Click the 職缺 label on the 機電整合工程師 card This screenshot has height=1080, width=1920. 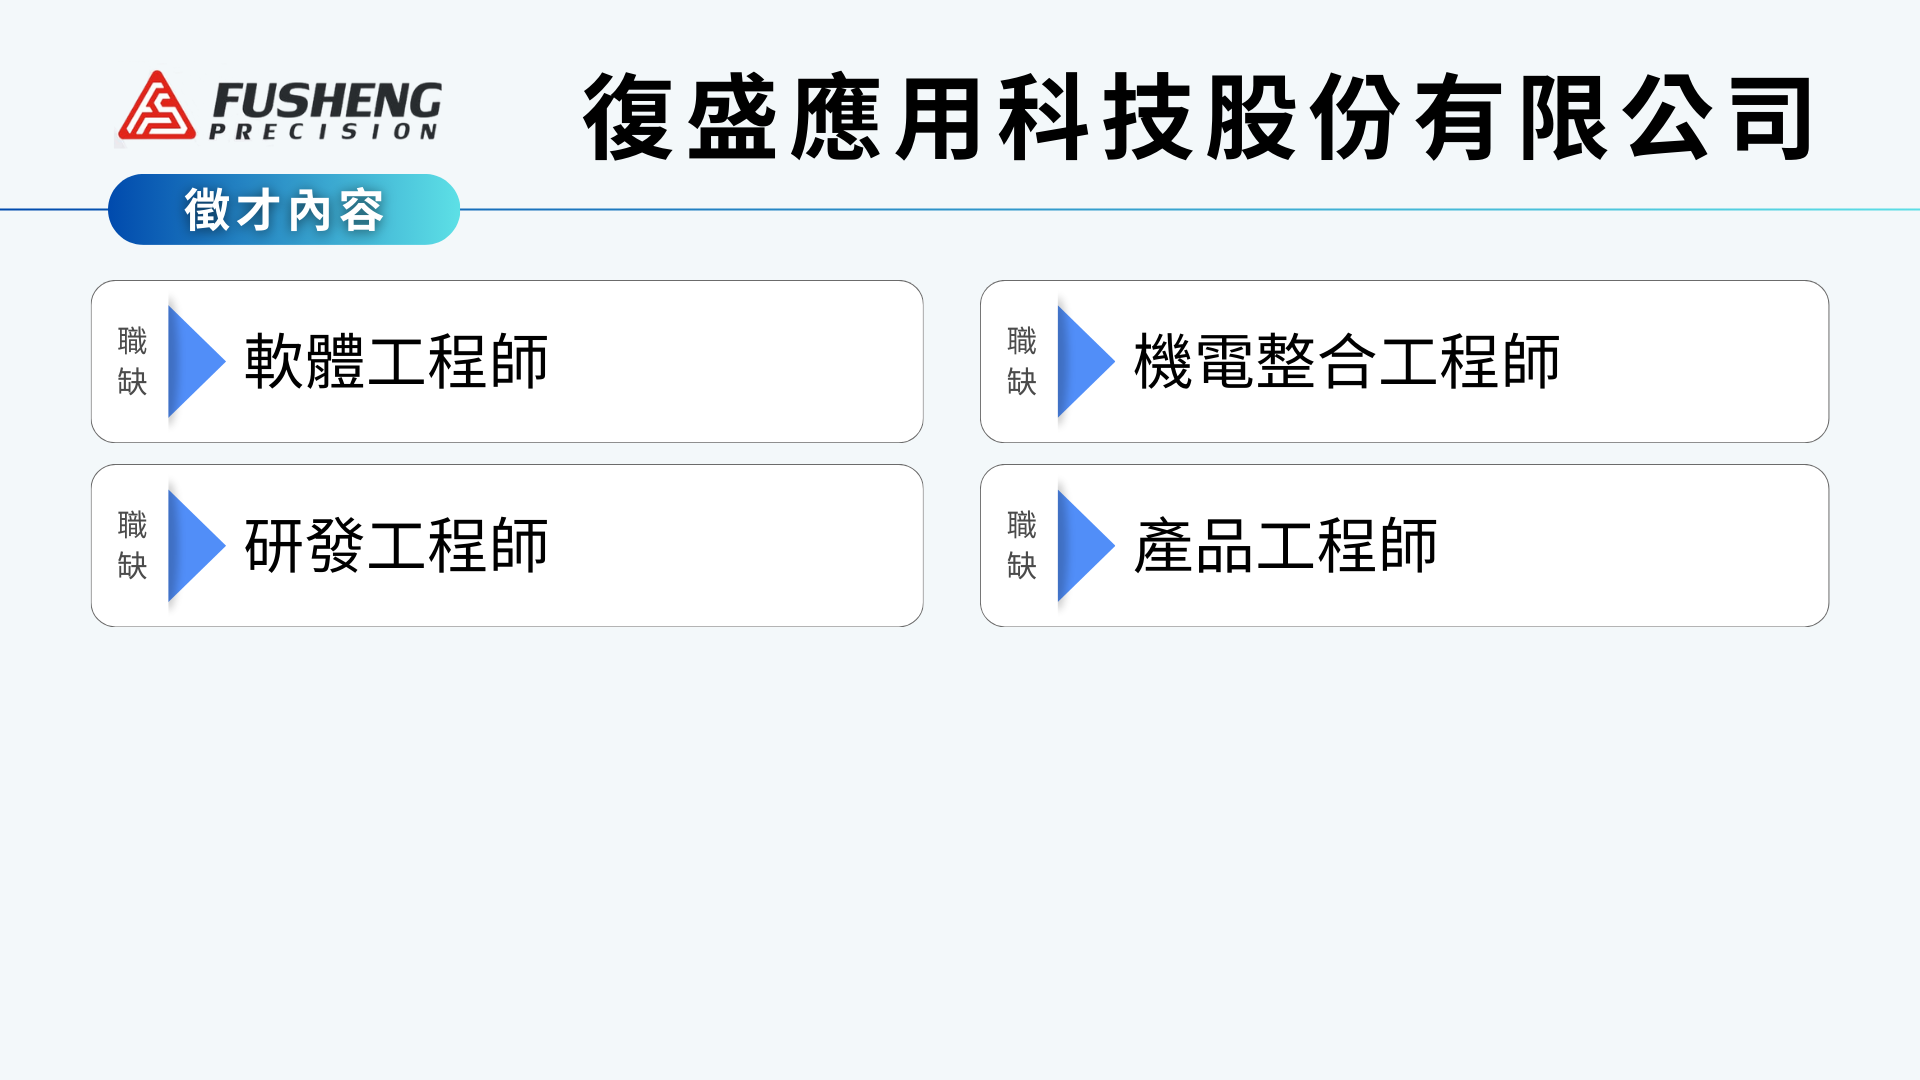[x=1021, y=361]
